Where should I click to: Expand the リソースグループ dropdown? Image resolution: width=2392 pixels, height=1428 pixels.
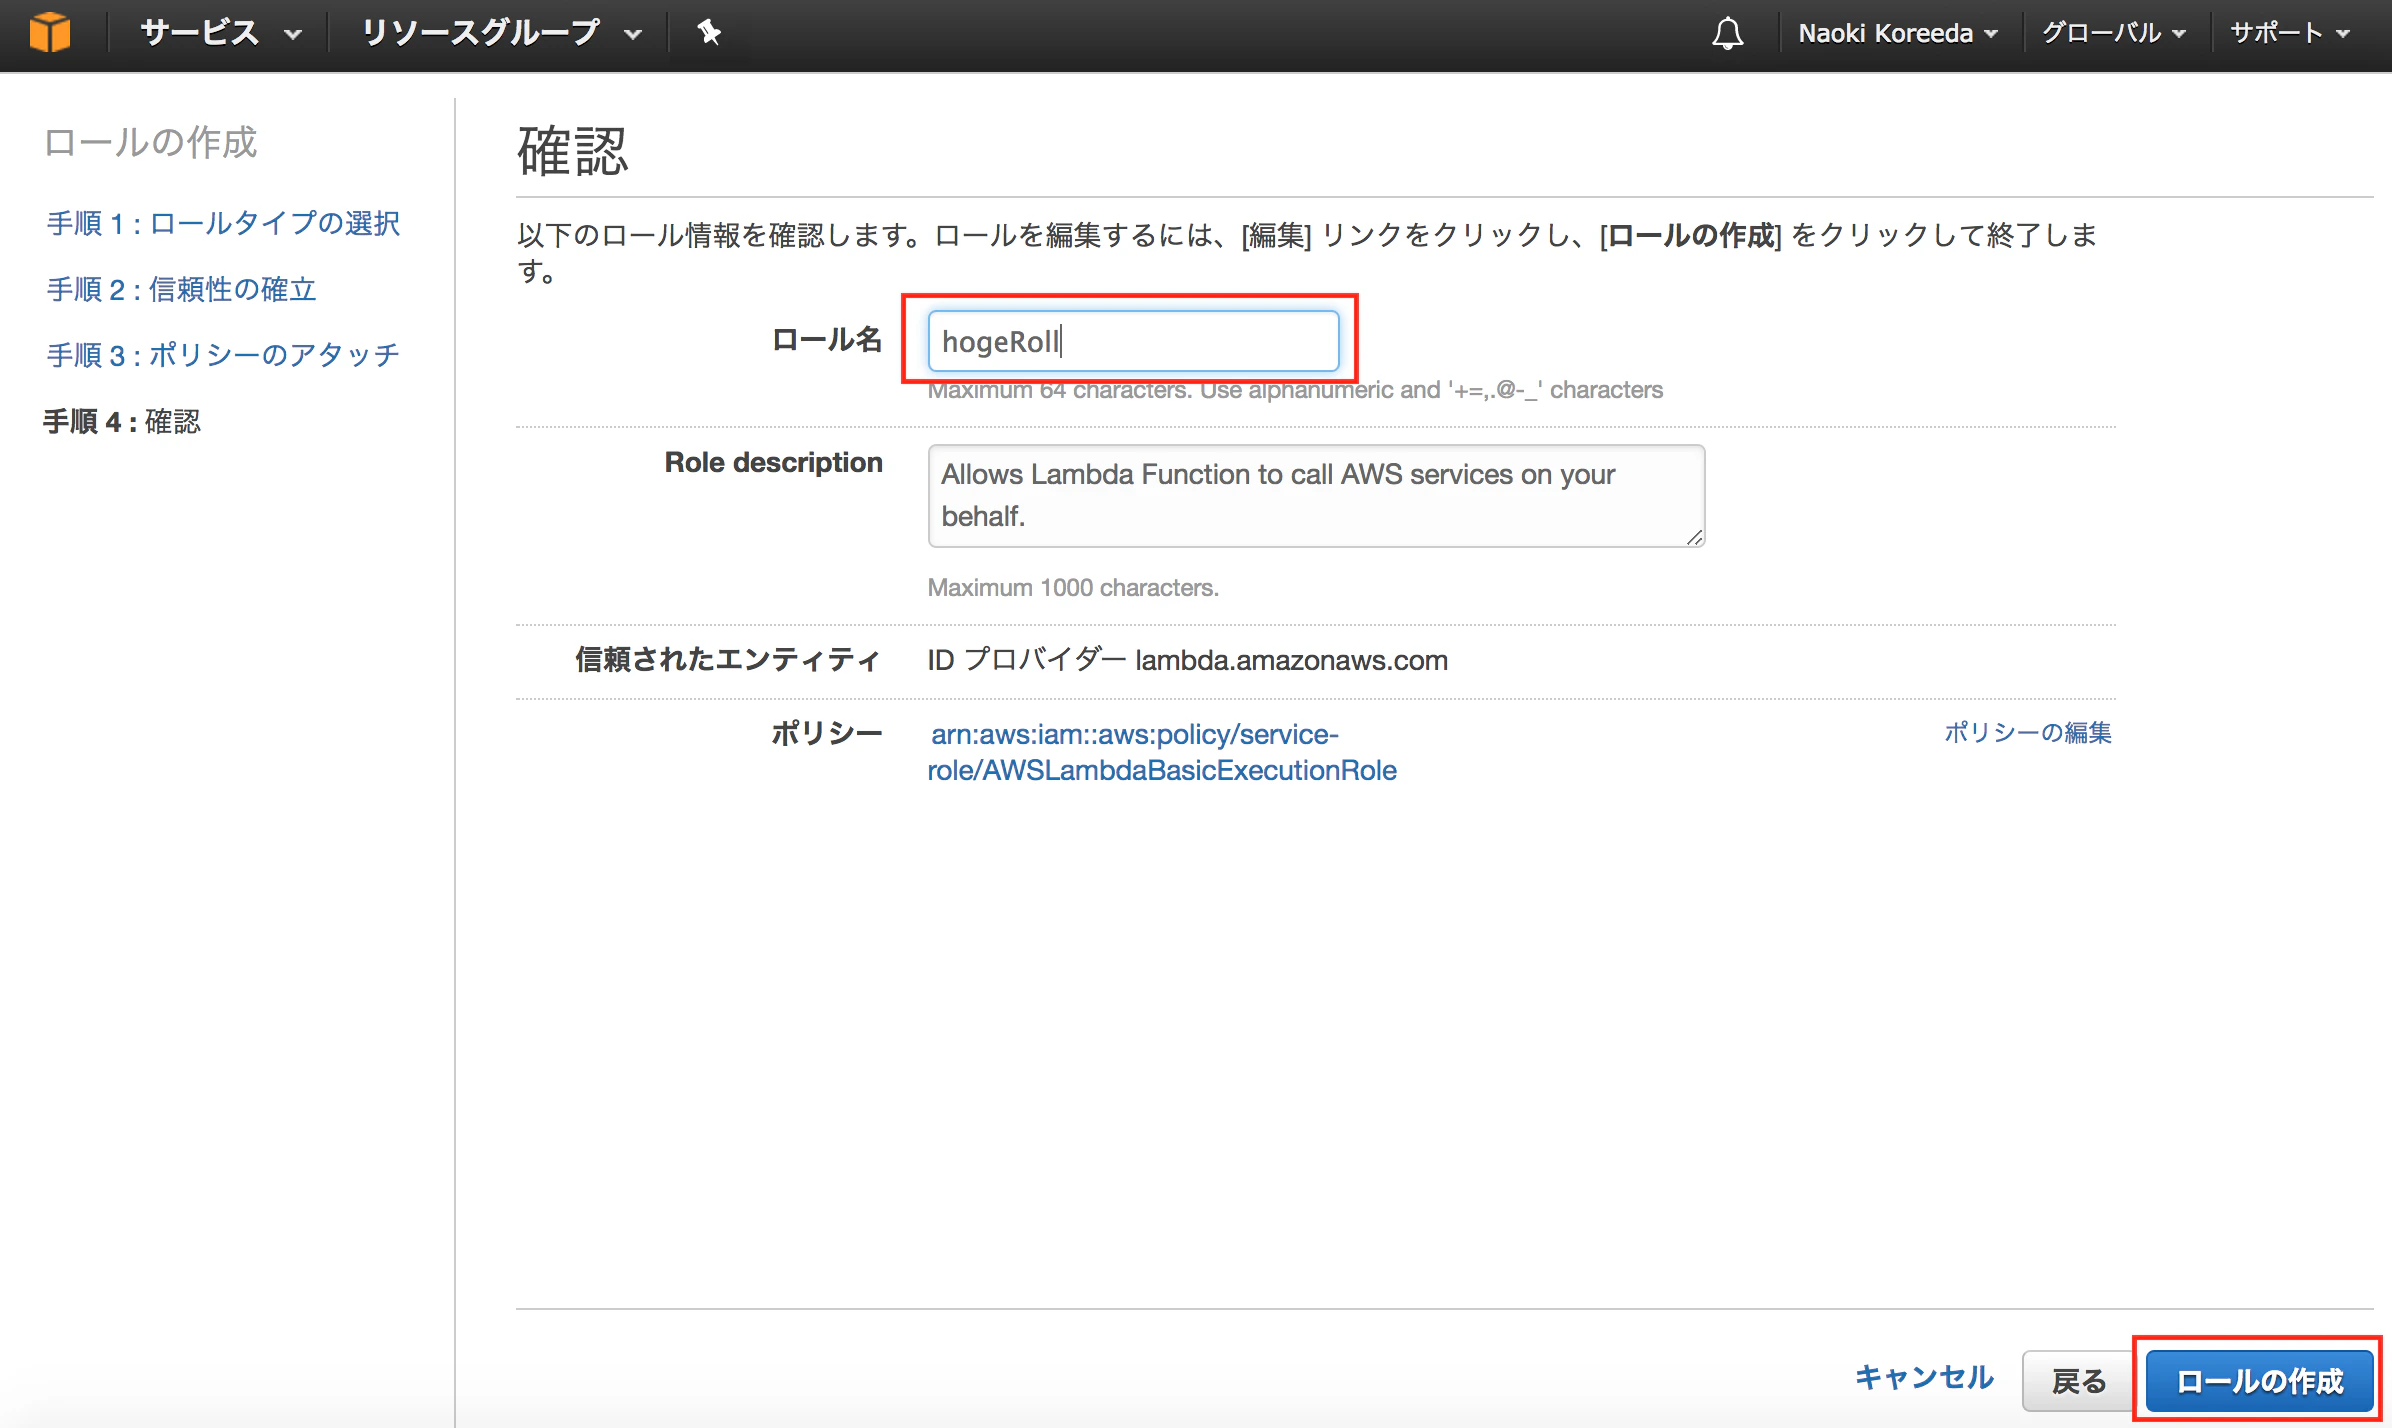(x=500, y=33)
